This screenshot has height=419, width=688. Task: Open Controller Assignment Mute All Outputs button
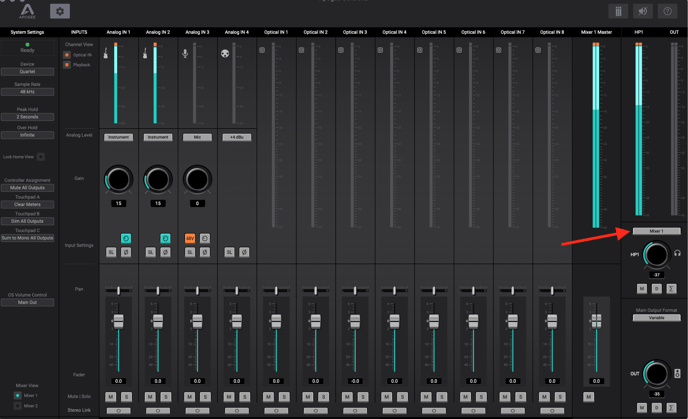[x=27, y=188]
